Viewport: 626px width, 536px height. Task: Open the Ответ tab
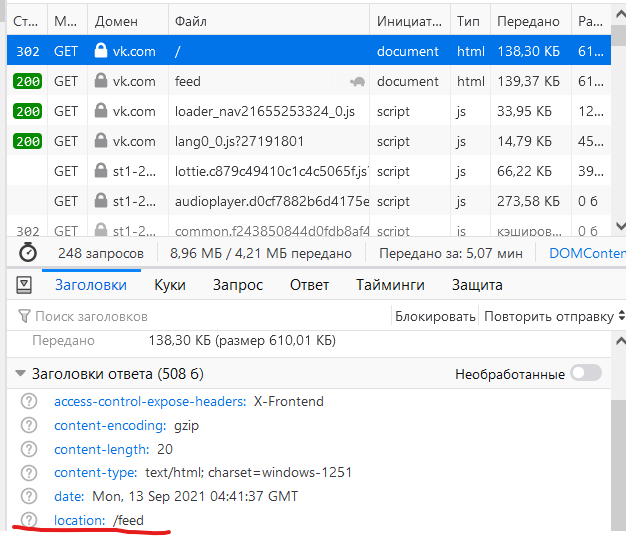point(309,285)
